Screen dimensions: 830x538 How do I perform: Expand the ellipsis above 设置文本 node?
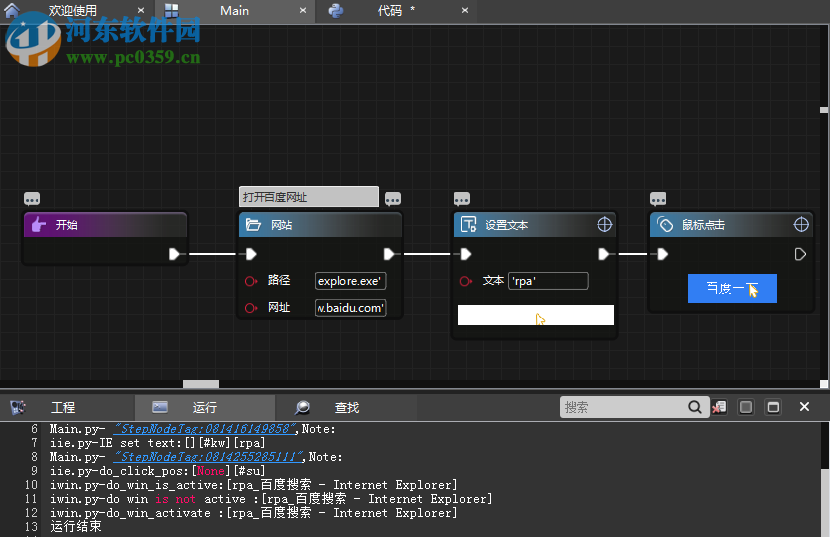(x=461, y=199)
